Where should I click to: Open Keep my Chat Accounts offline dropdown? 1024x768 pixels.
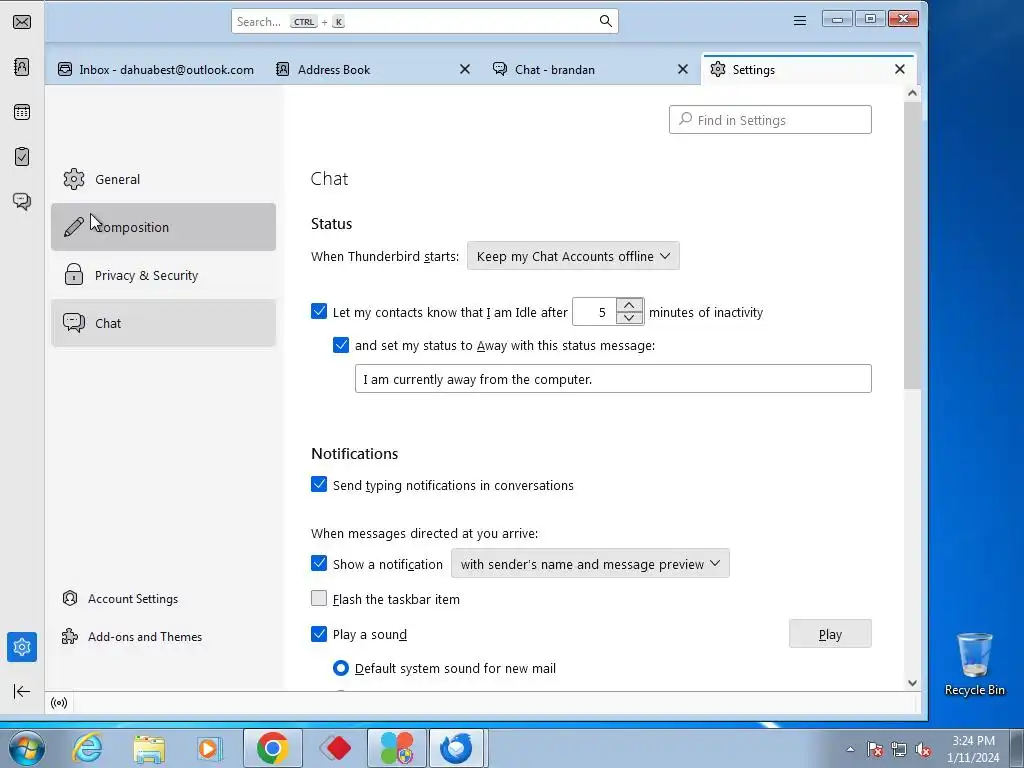click(573, 256)
